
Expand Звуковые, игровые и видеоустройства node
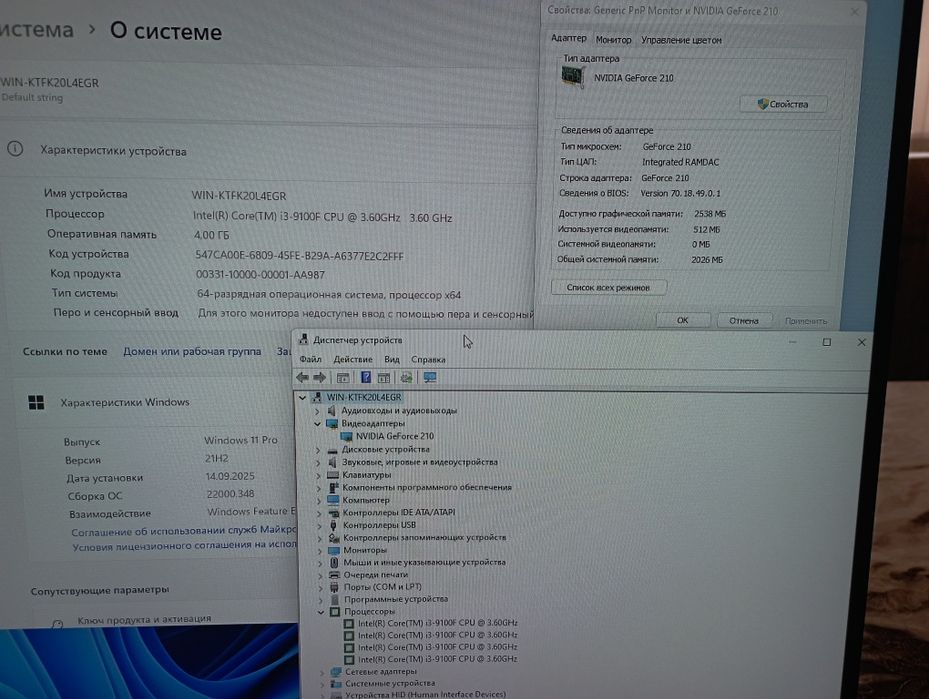tap(318, 462)
